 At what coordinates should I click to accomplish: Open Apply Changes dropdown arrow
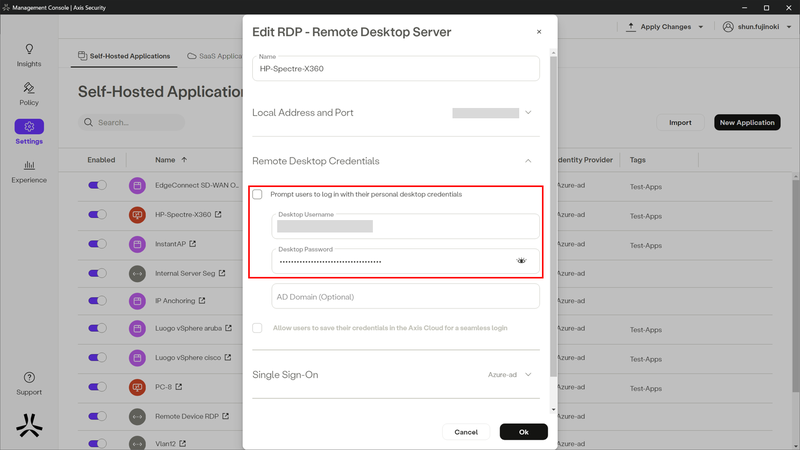click(701, 27)
